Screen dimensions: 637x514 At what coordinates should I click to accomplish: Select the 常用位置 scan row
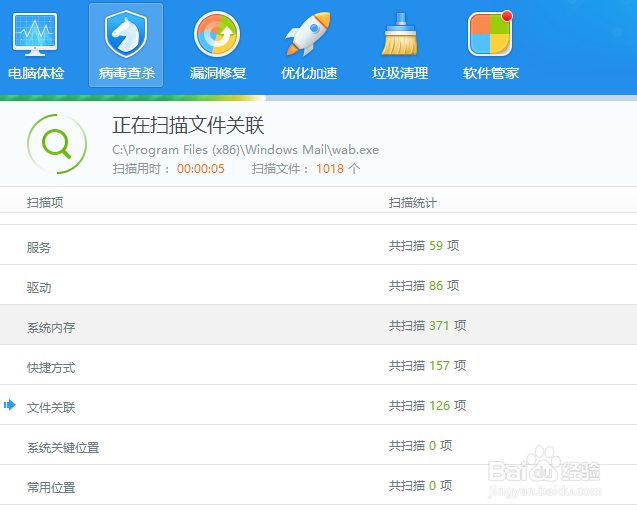(318, 485)
